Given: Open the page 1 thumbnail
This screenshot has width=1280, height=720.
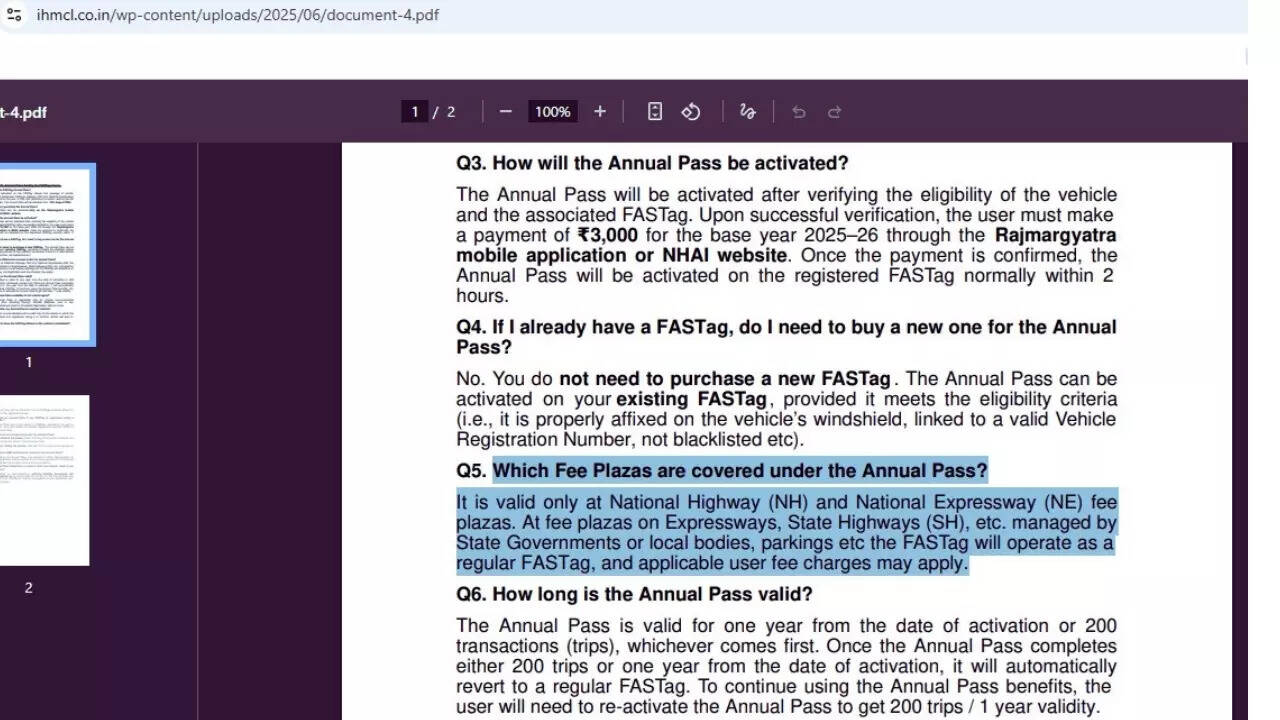Looking at the screenshot, I should point(46,255).
